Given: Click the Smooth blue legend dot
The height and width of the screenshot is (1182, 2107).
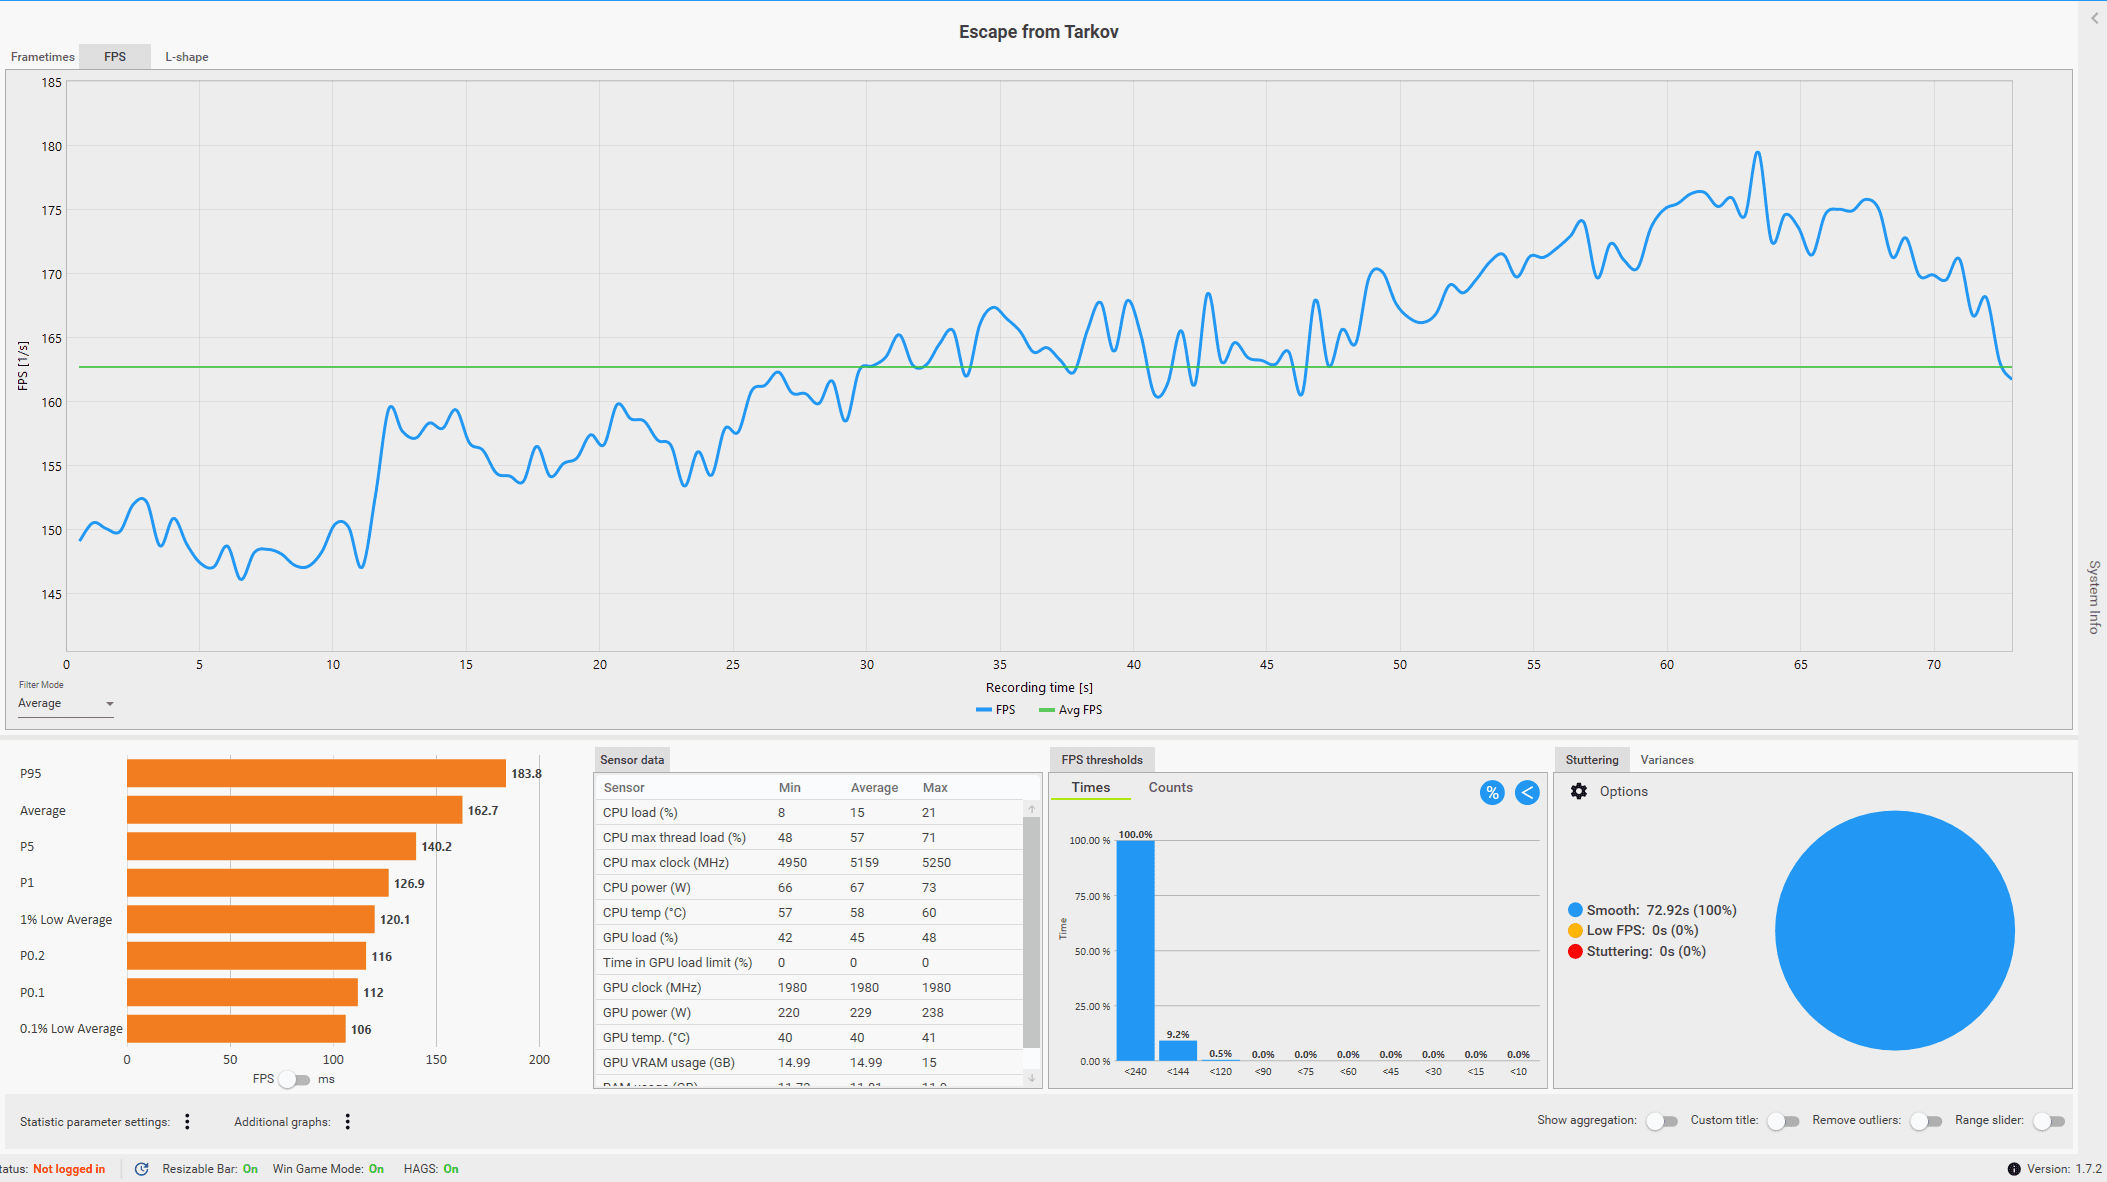Looking at the screenshot, I should (x=1575, y=910).
